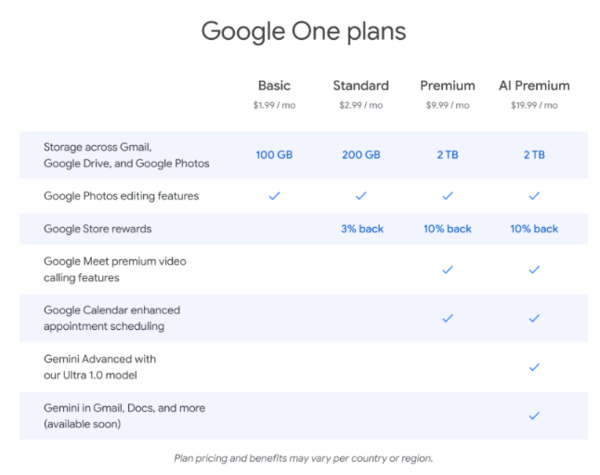Select the Standard plan column header

point(361,85)
